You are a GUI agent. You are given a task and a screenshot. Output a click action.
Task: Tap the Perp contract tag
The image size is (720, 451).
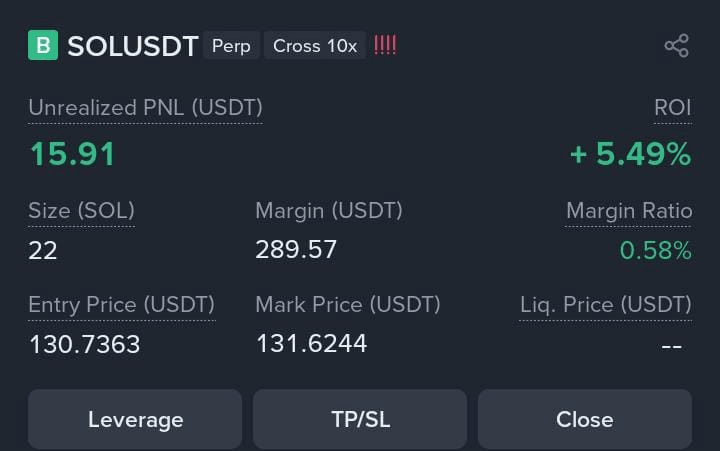(x=231, y=45)
